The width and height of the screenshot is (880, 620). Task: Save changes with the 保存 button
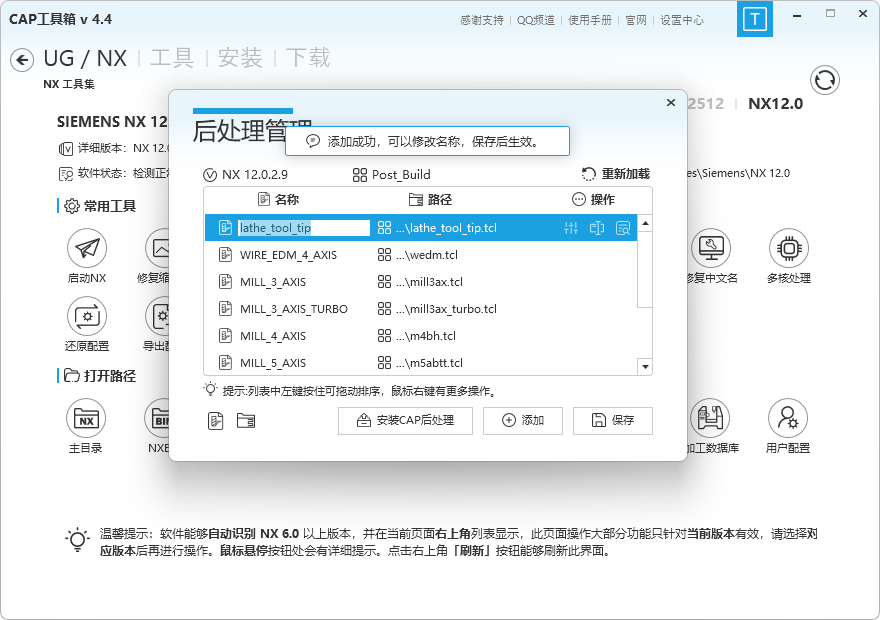click(613, 421)
